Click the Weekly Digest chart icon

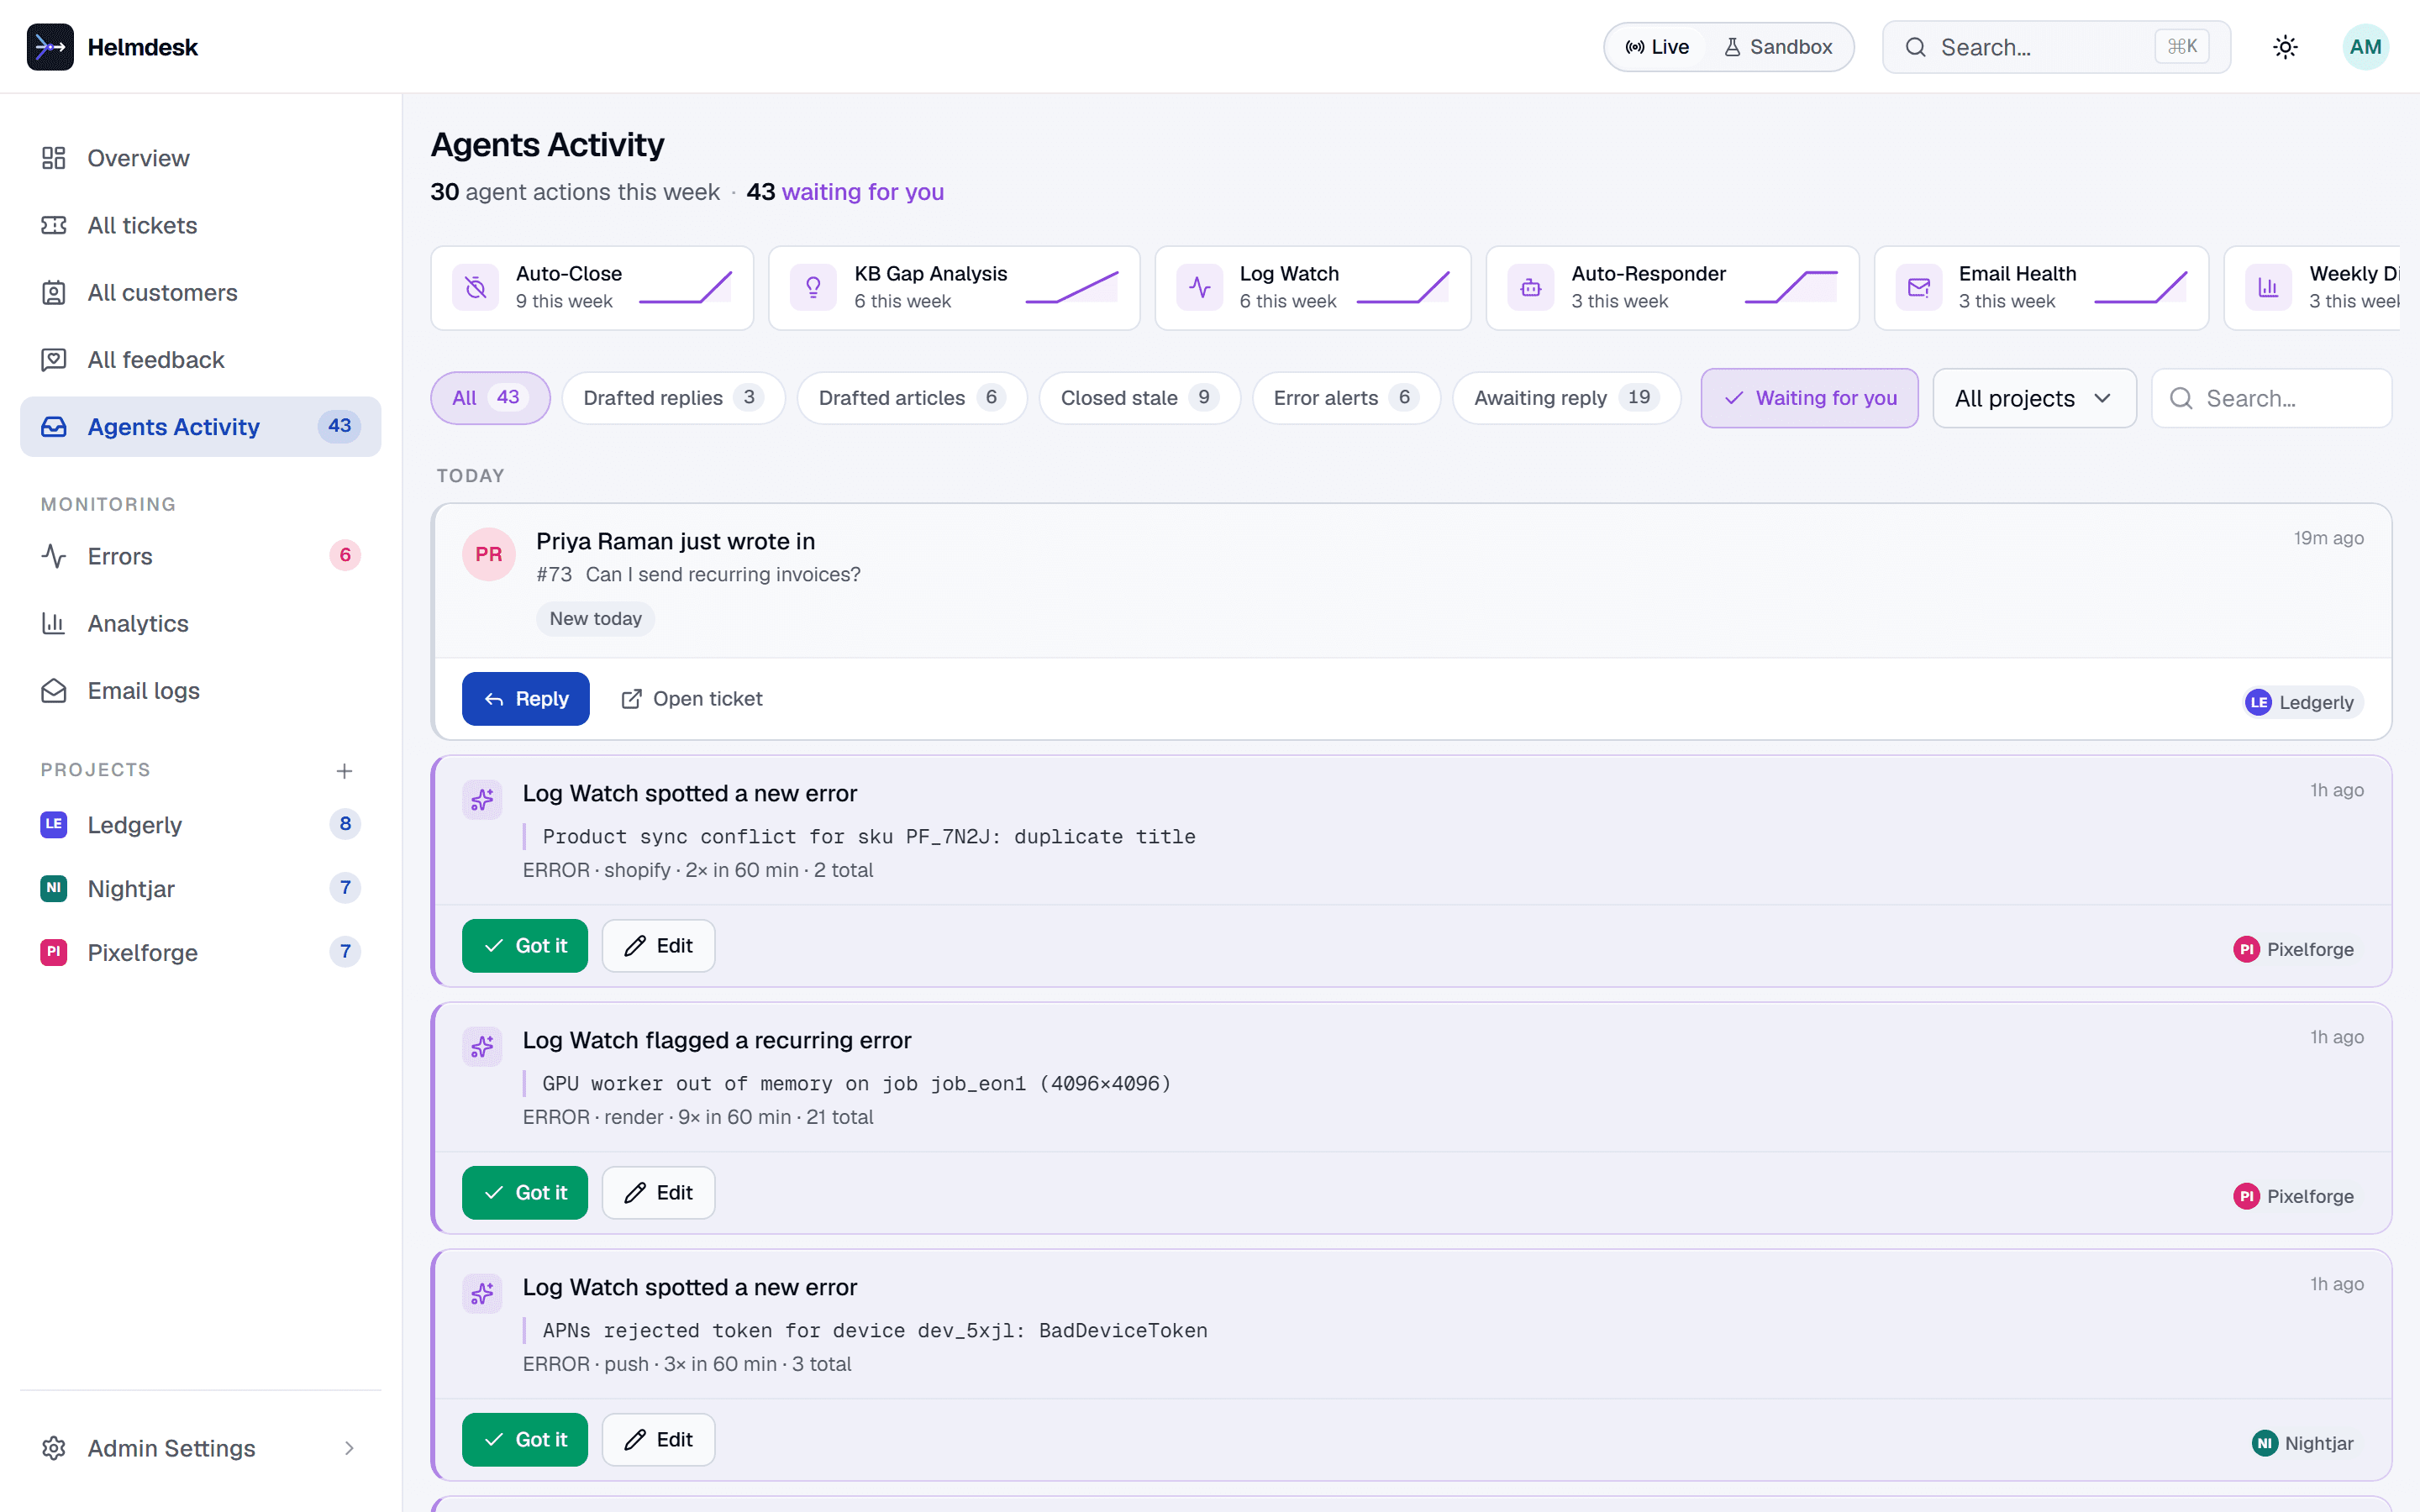2268,288
